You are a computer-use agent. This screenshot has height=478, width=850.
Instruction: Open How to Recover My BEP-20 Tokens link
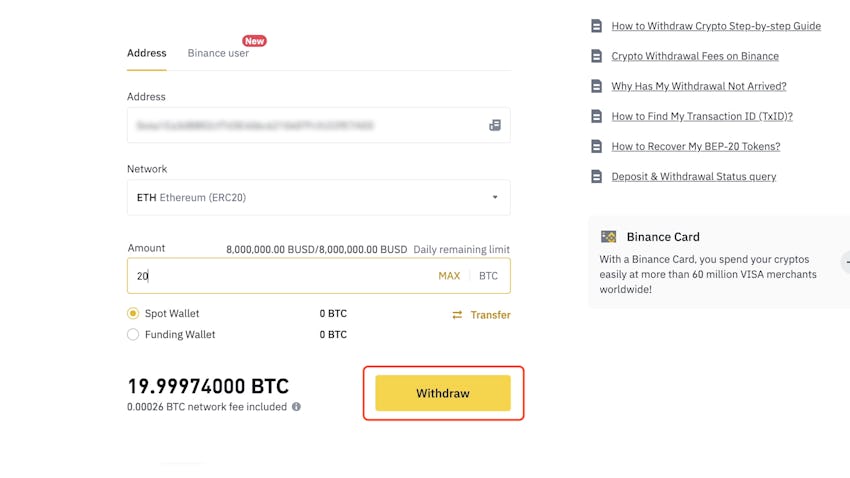click(696, 146)
